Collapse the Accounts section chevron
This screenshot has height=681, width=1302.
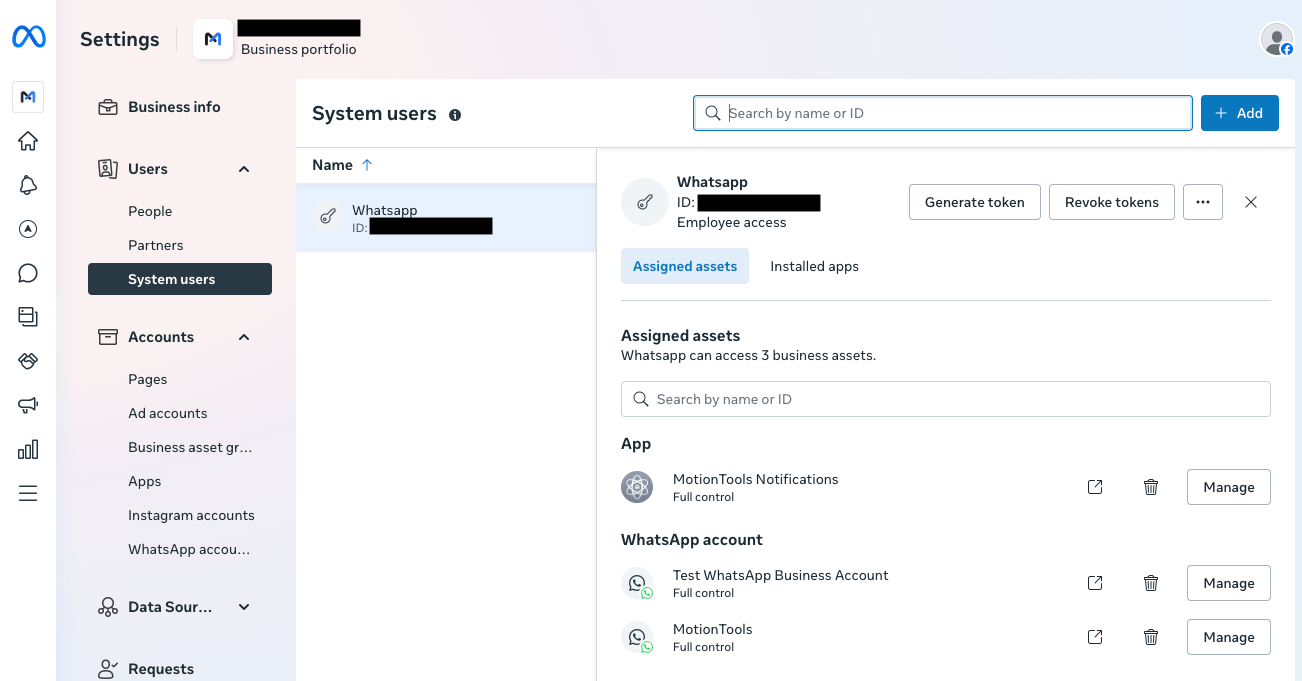click(244, 337)
